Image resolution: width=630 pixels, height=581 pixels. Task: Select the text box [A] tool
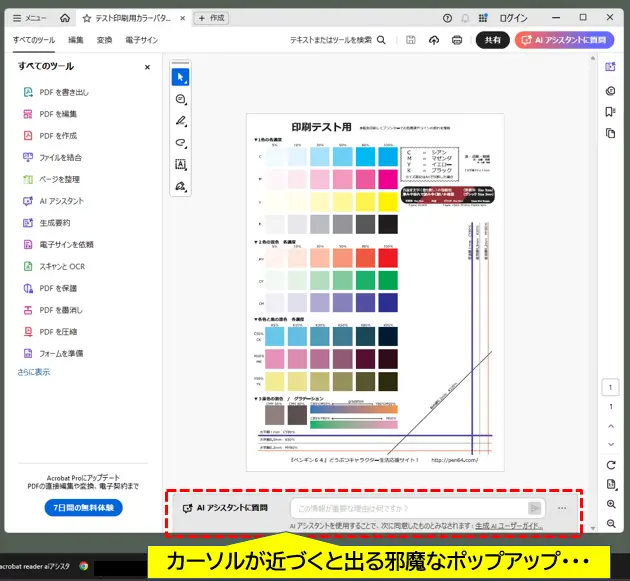180,164
